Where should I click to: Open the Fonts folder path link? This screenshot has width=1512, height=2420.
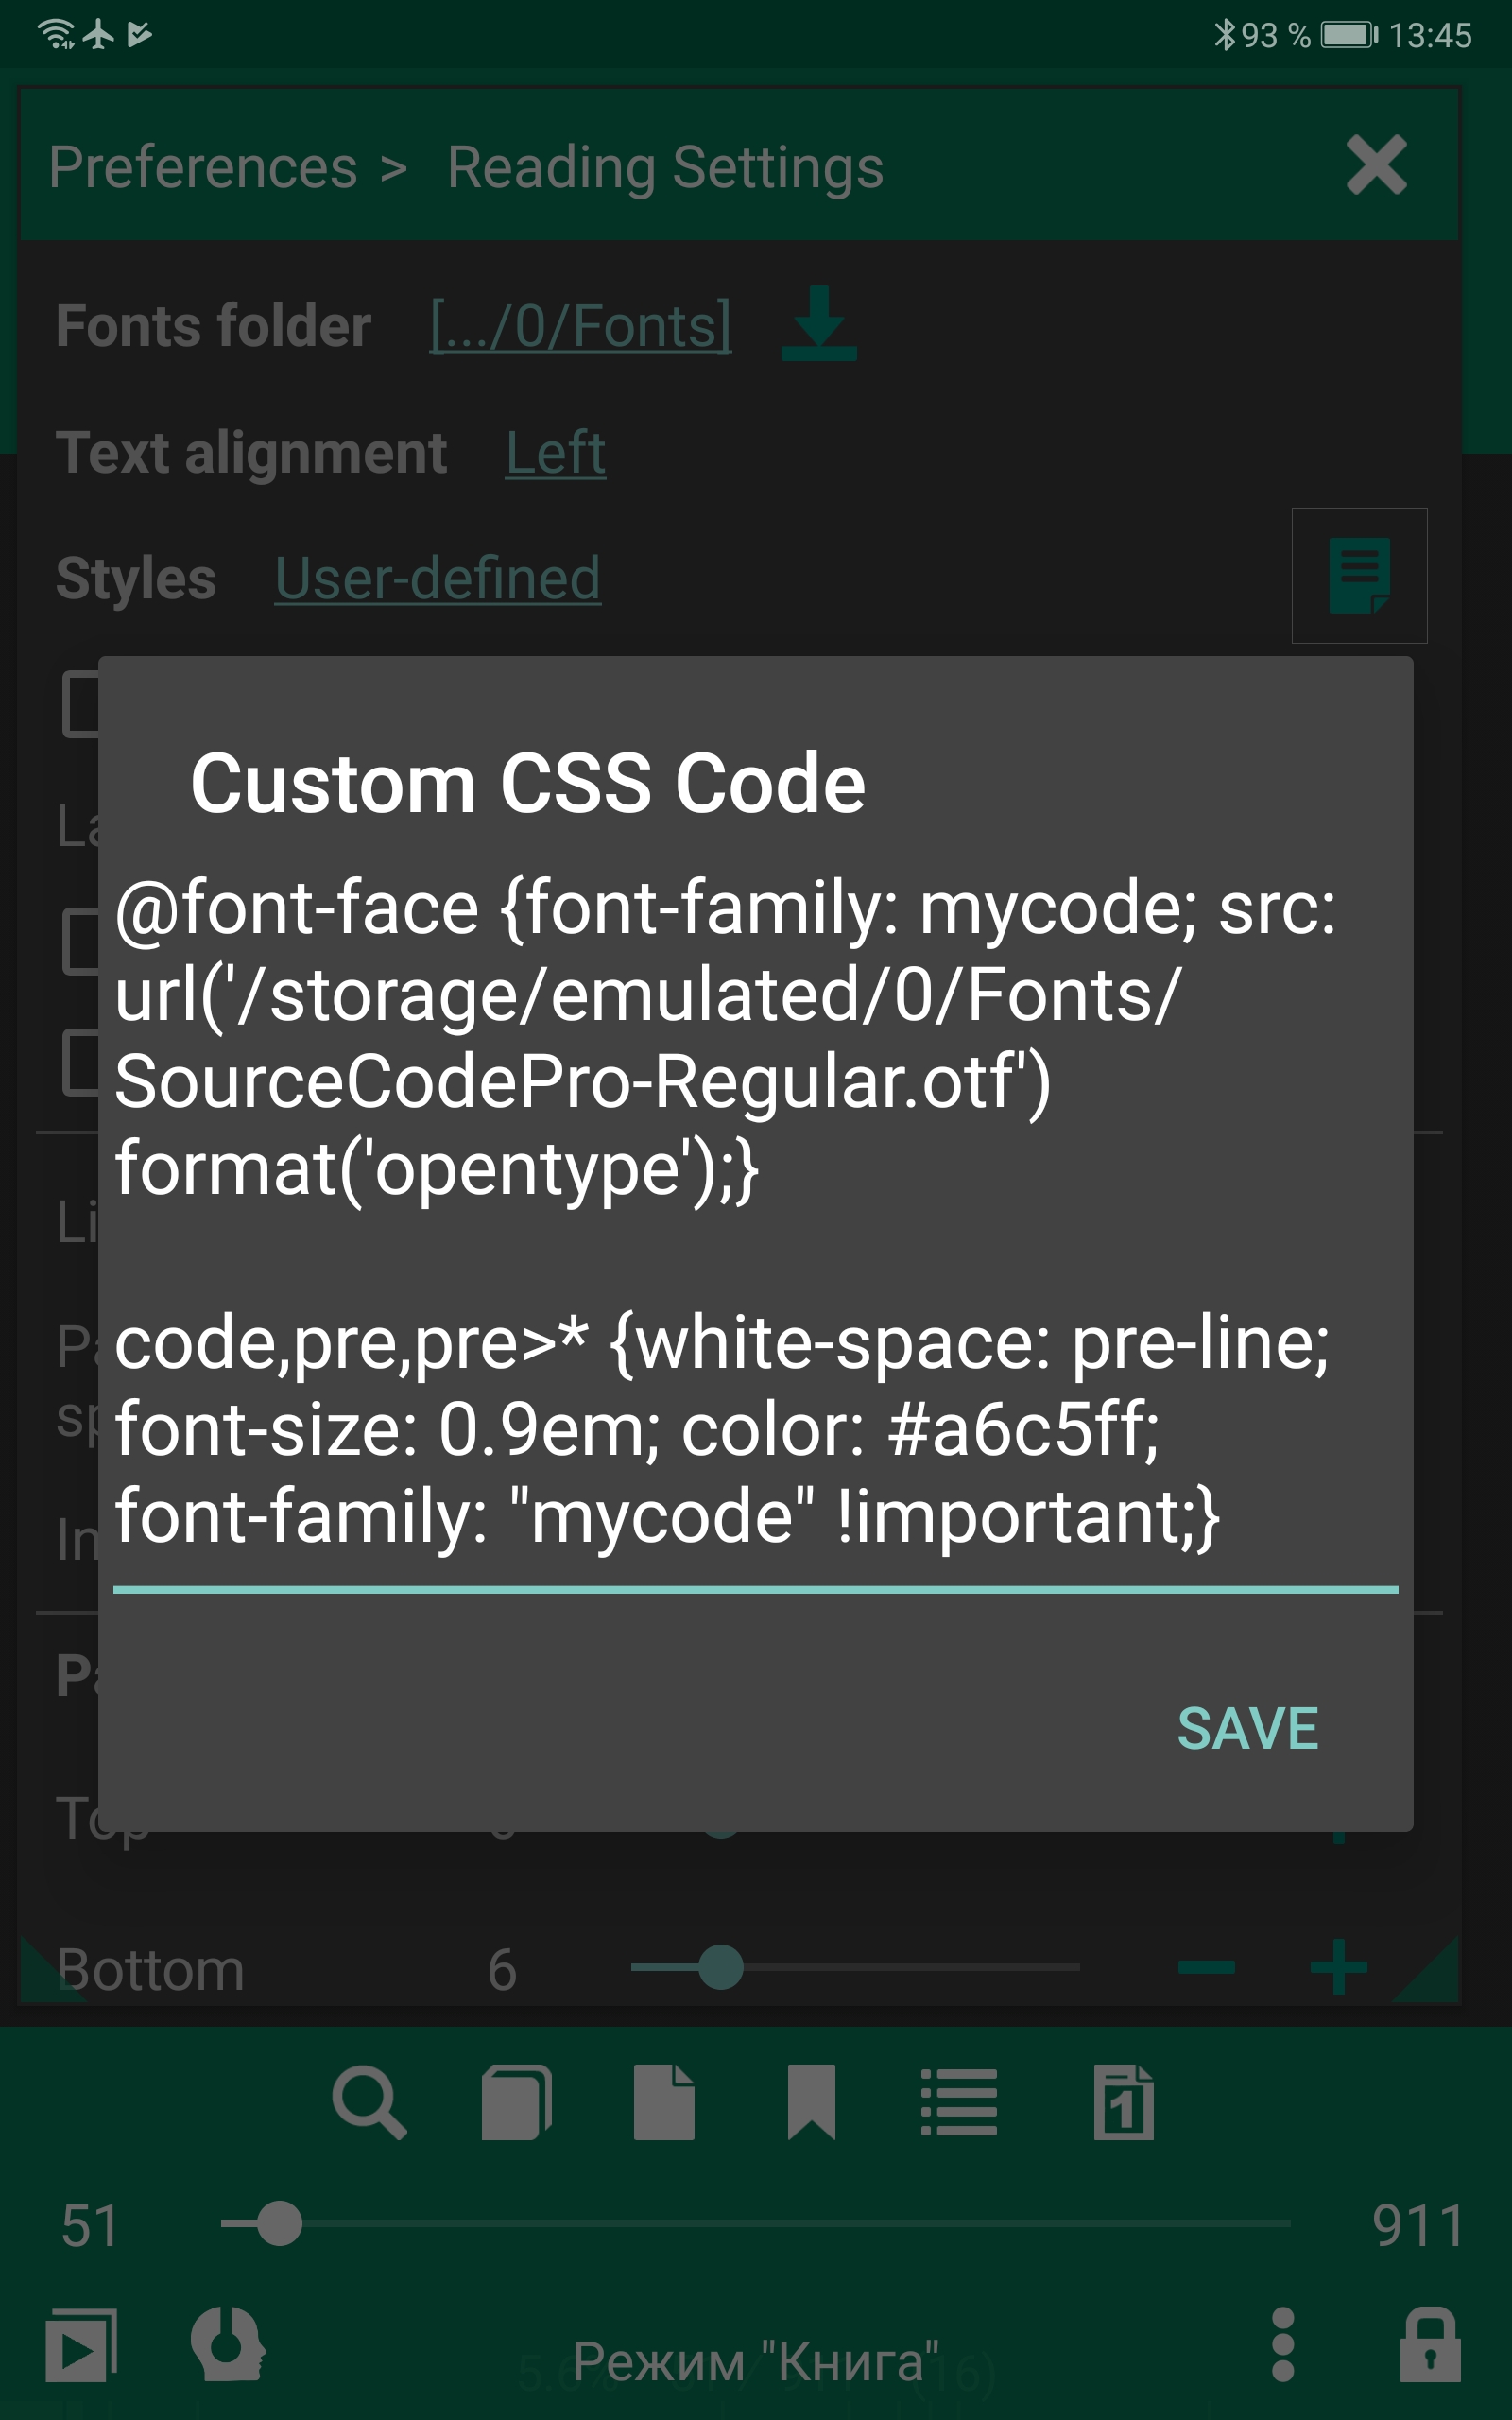point(580,325)
